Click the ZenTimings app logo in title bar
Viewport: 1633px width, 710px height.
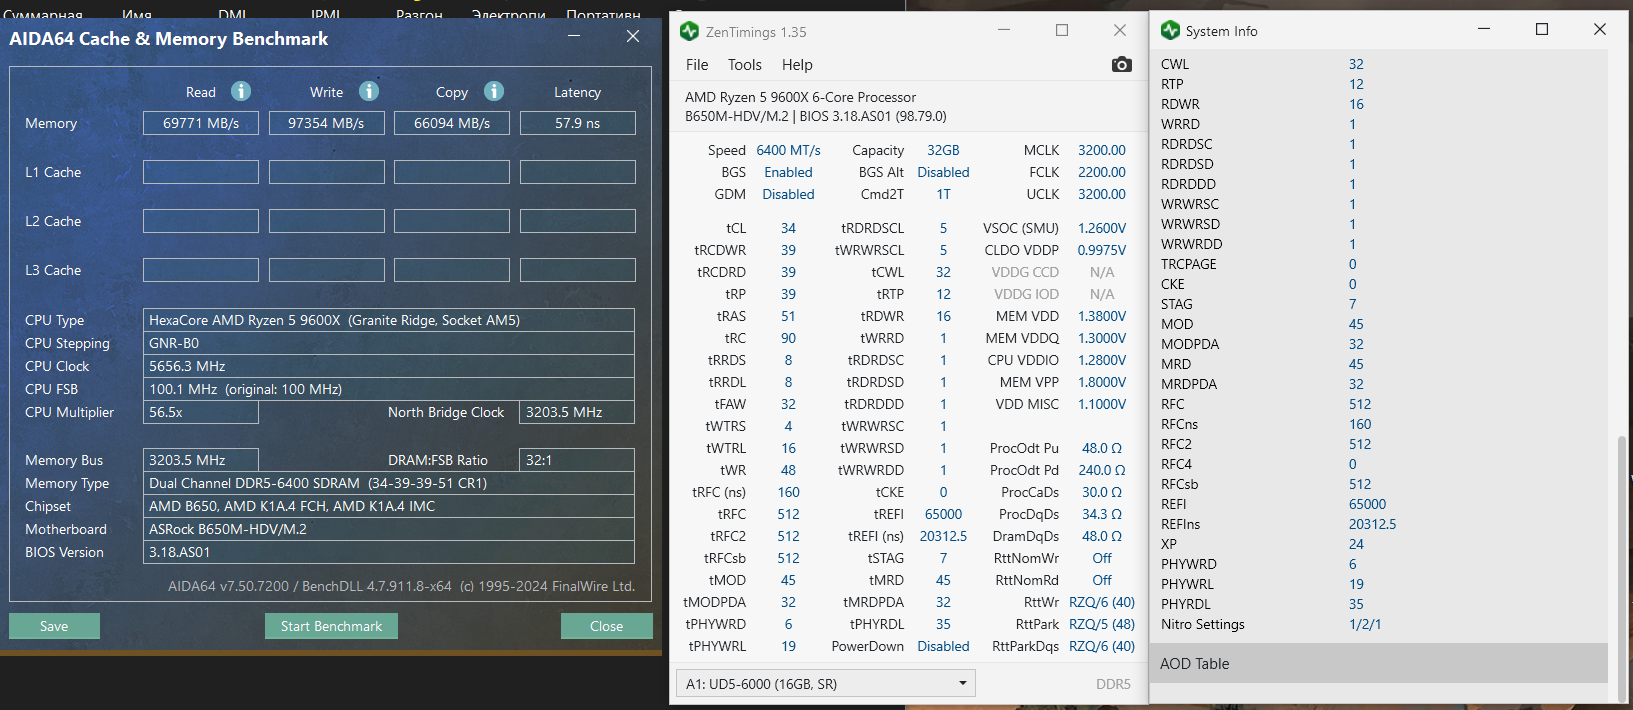click(689, 31)
